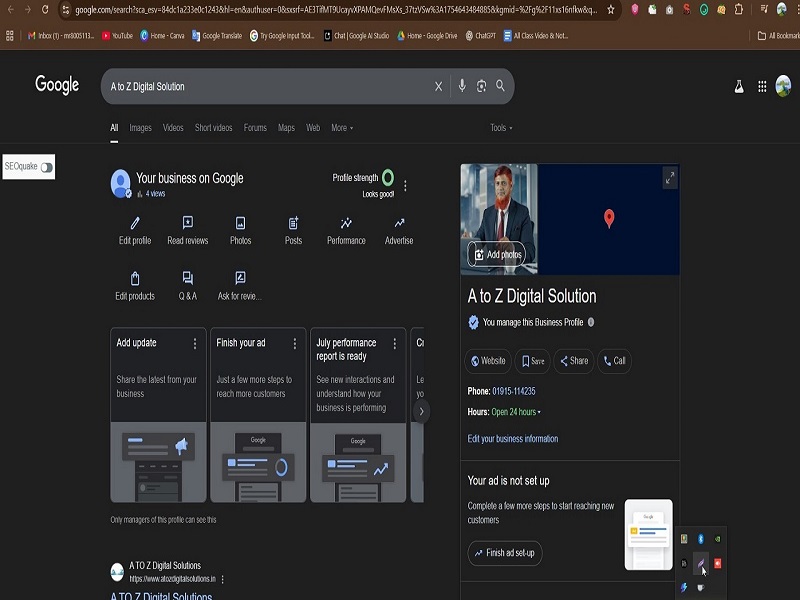Image resolution: width=800 pixels, height=600 pixels.
Task: Toggle the SEOquake switch
Action: pos(46,167)
